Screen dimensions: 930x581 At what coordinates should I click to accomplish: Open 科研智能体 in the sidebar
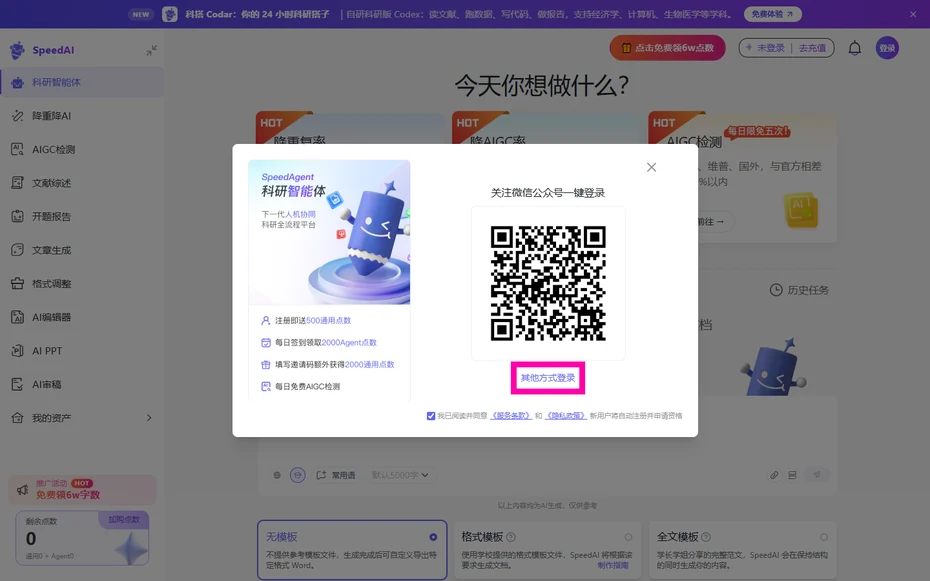82,82
